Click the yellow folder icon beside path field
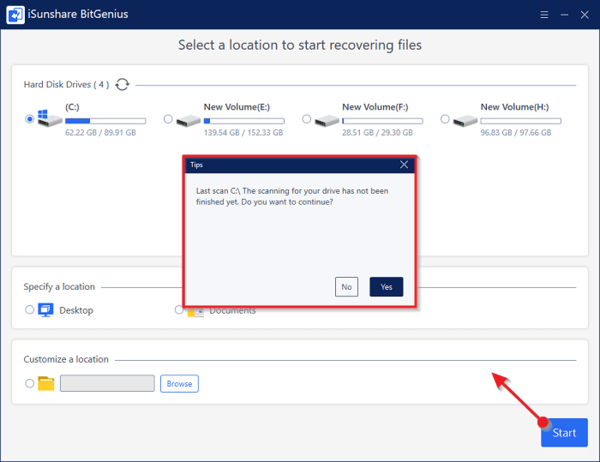 [46, 384]
